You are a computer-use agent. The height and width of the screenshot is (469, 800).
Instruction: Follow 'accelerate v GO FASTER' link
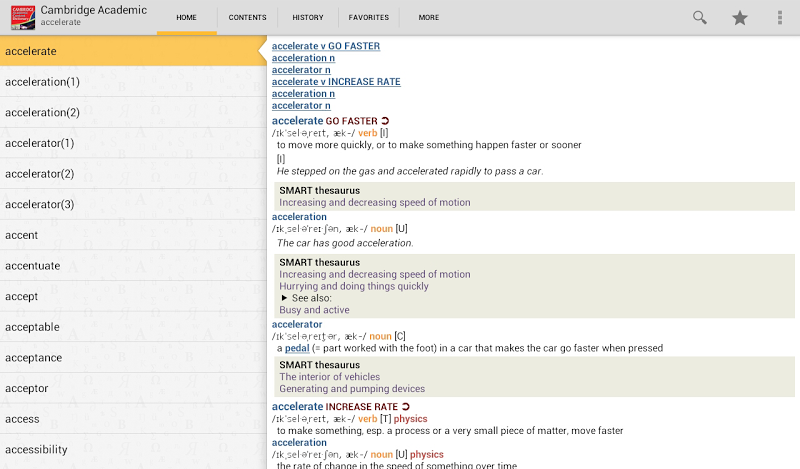tap(326, 46)
